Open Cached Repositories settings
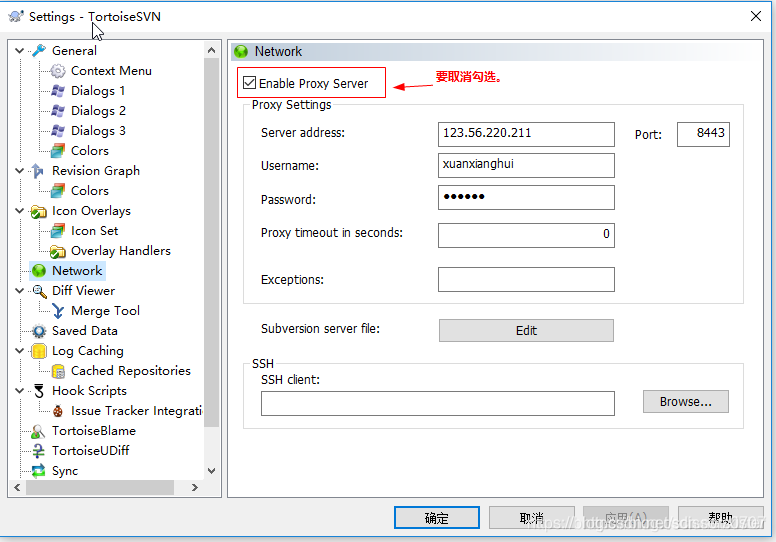This screenshot has width=776, height=542. (131, 371)
